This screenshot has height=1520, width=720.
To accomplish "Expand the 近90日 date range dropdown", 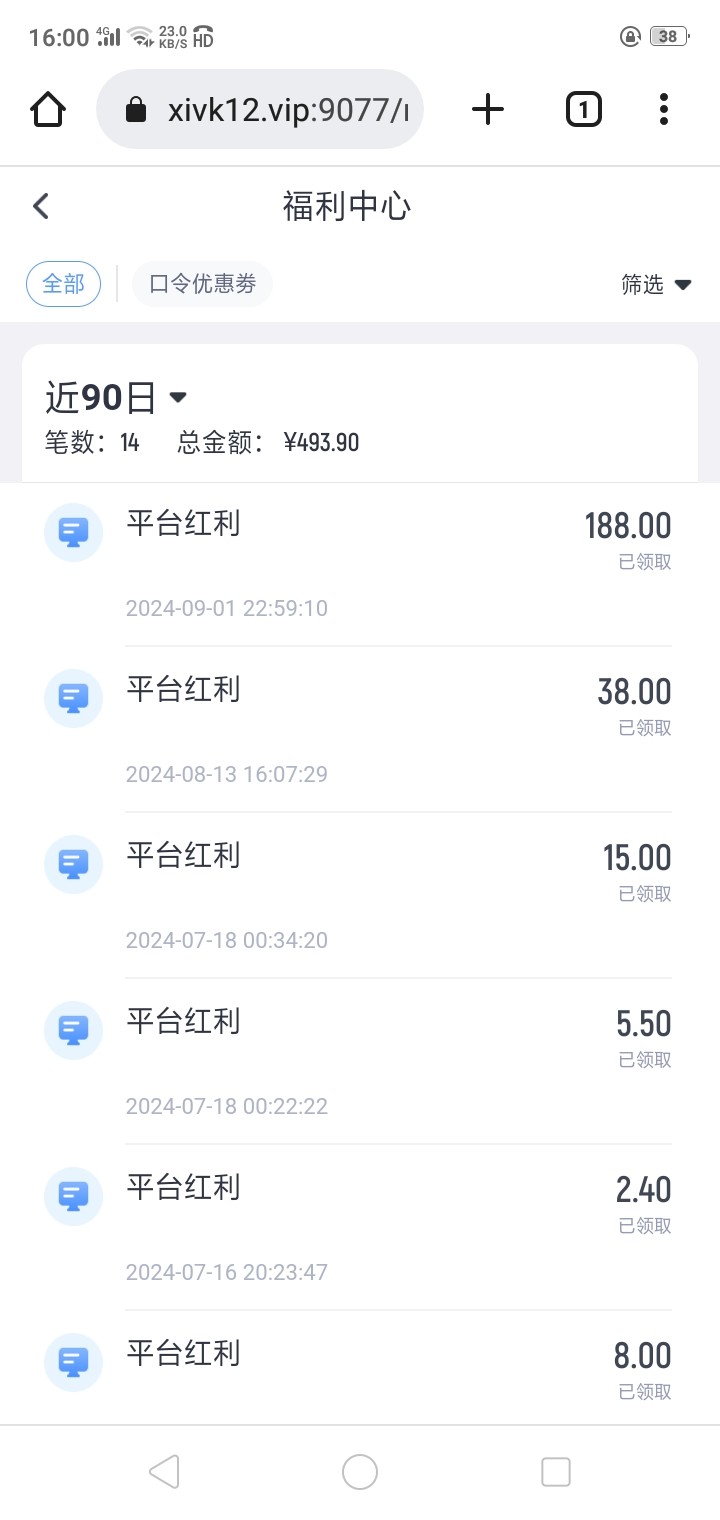I will click(116, 398).
